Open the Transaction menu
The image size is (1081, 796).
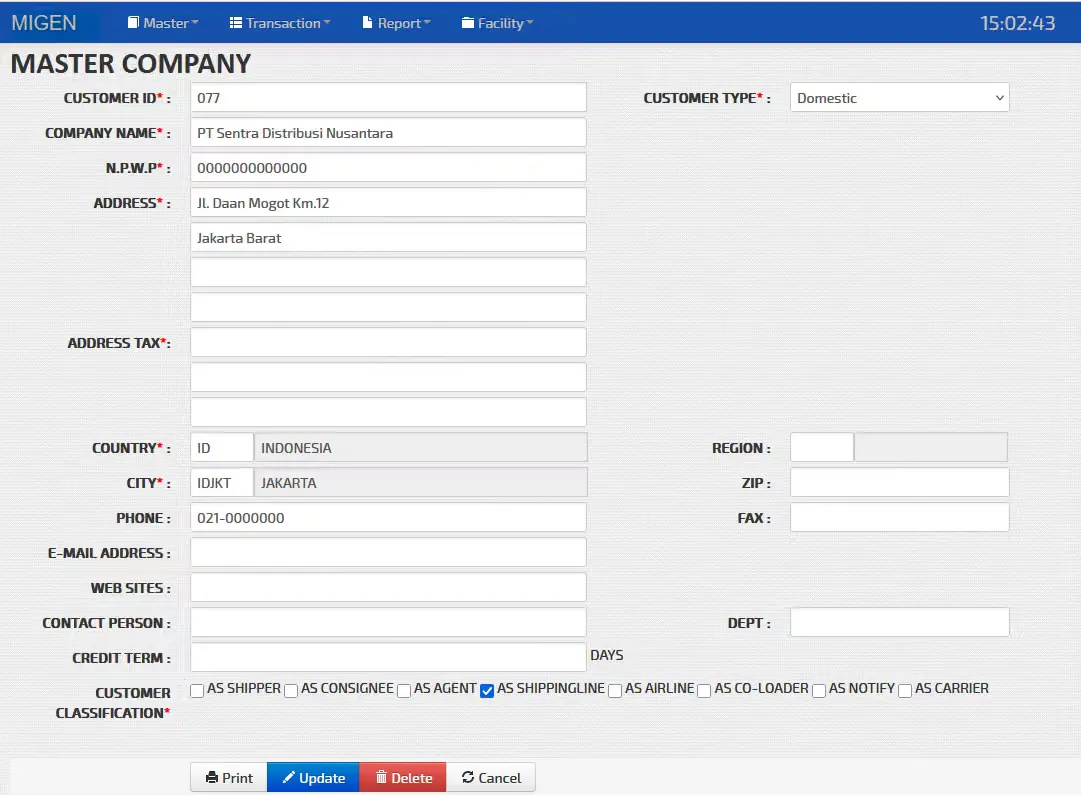coord(280,23)
